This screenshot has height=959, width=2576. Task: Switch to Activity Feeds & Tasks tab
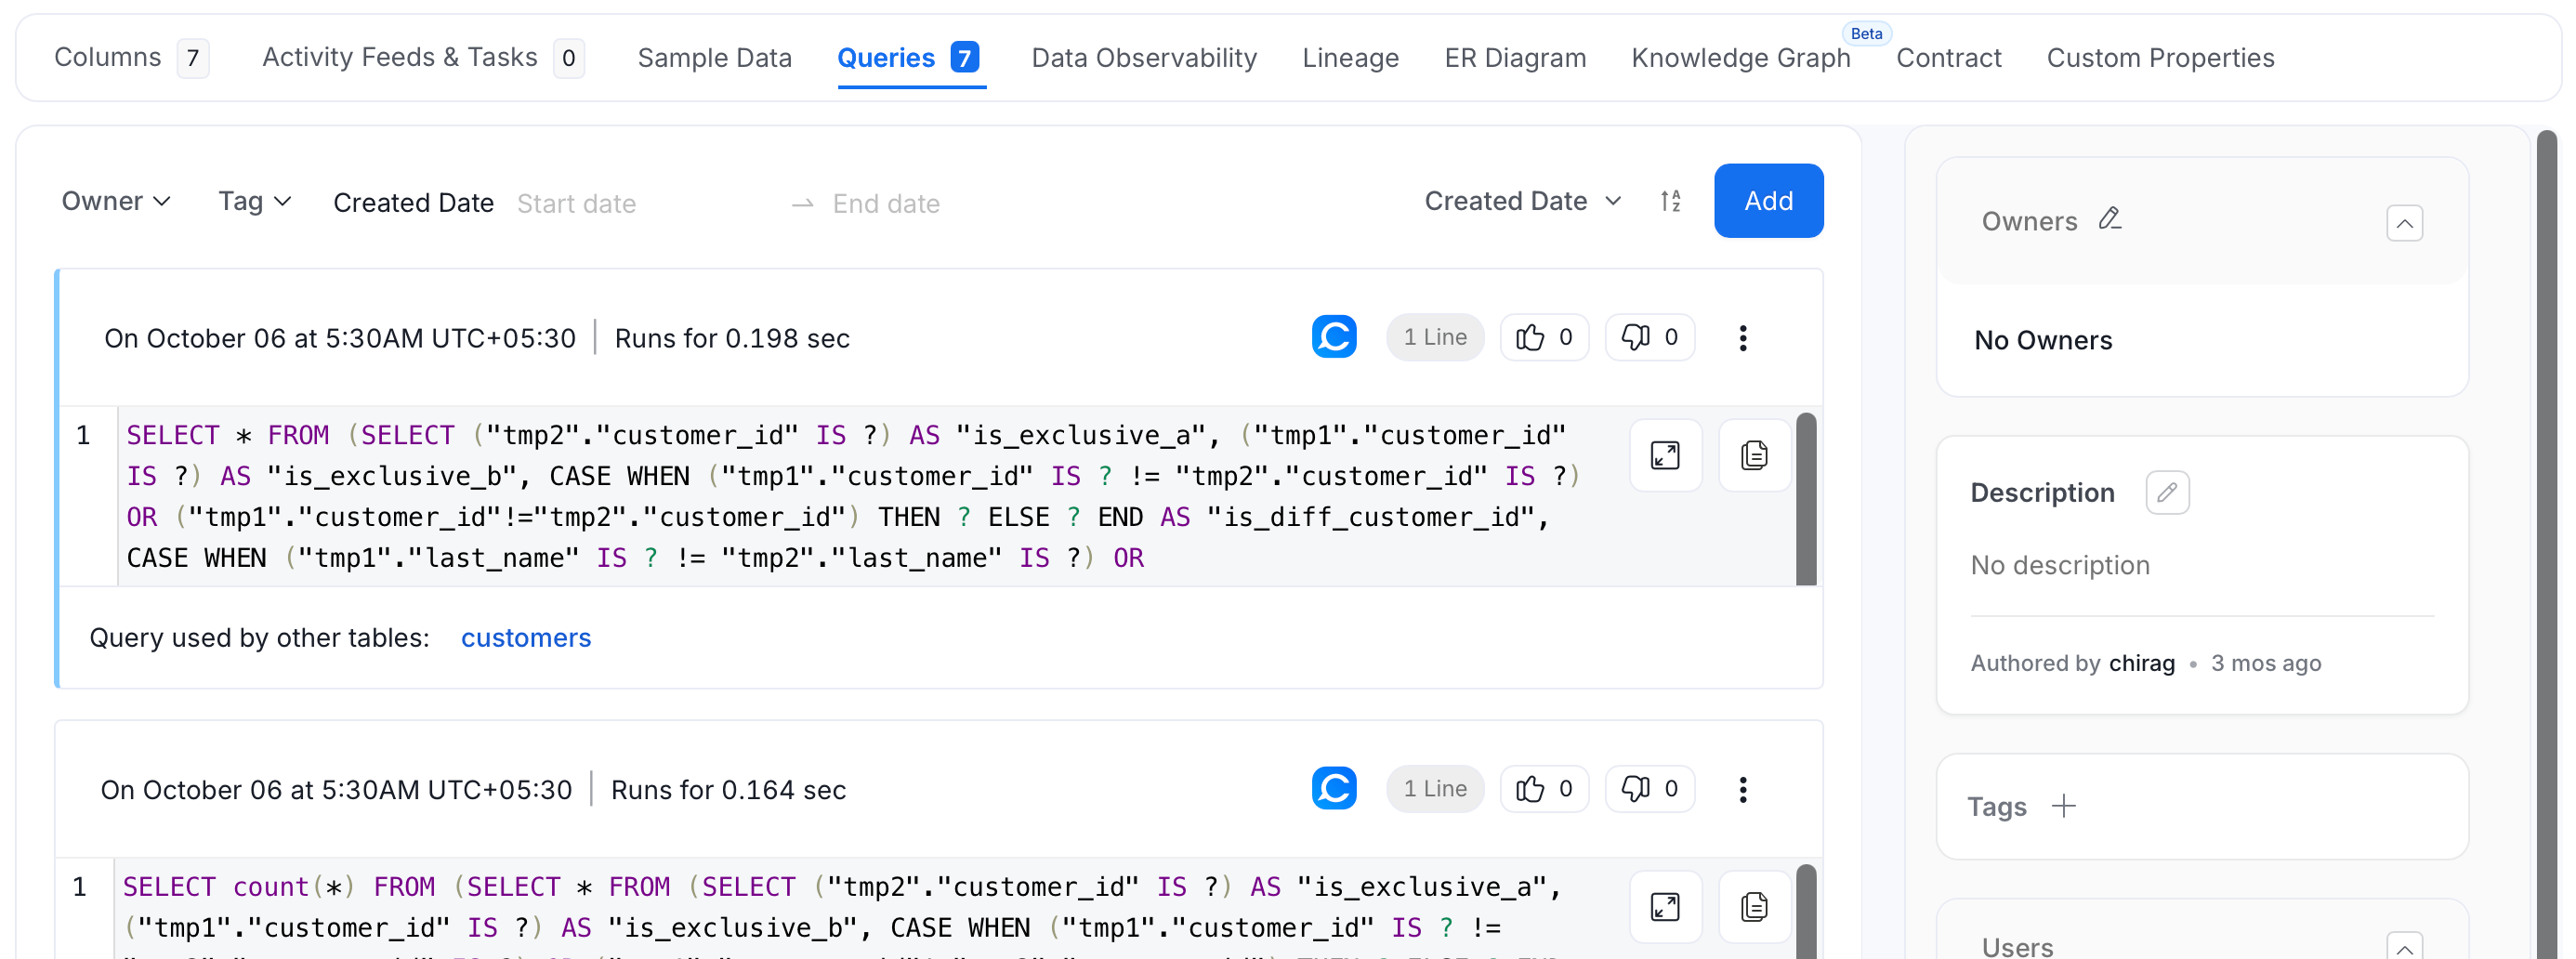point(423,58)
